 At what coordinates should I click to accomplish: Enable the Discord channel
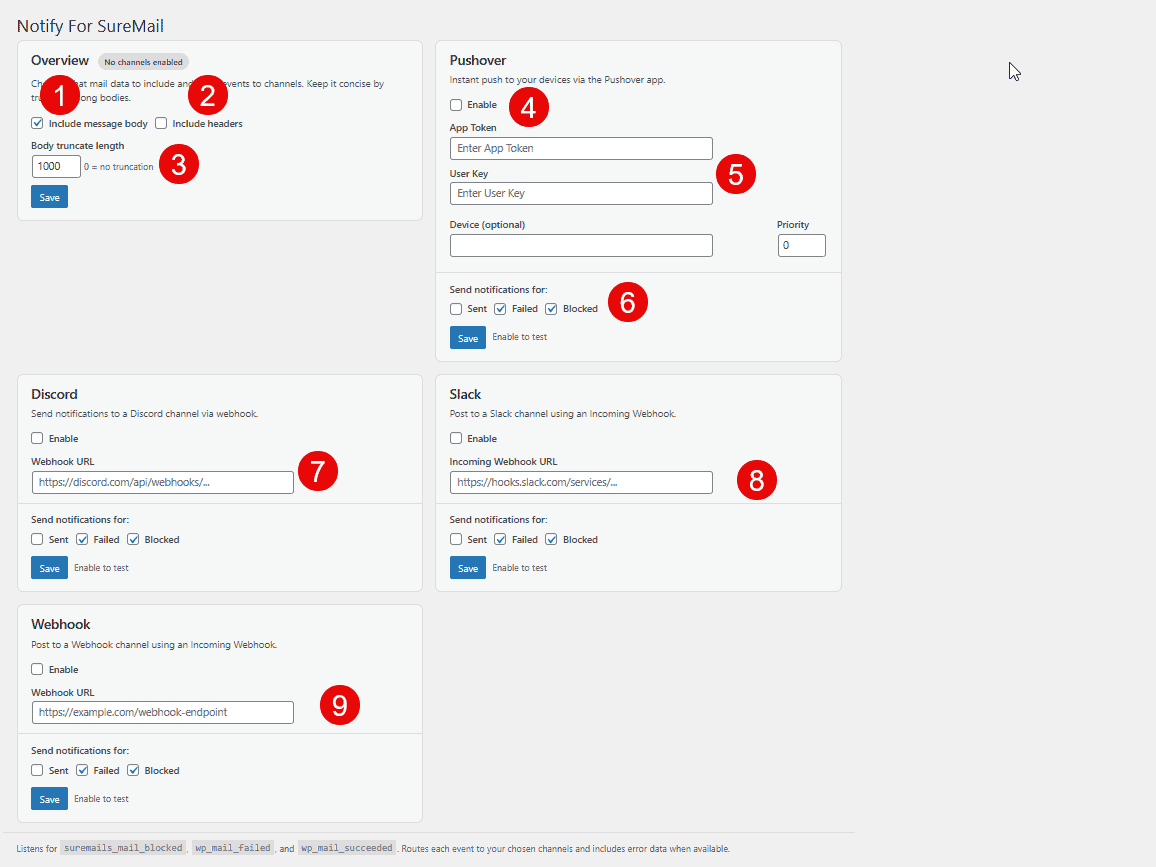[x=38, y=439]
